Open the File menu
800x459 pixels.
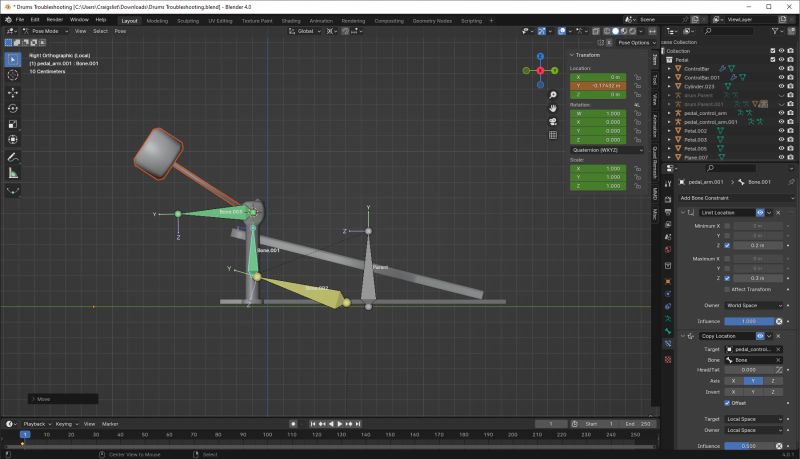pos(20,20)
